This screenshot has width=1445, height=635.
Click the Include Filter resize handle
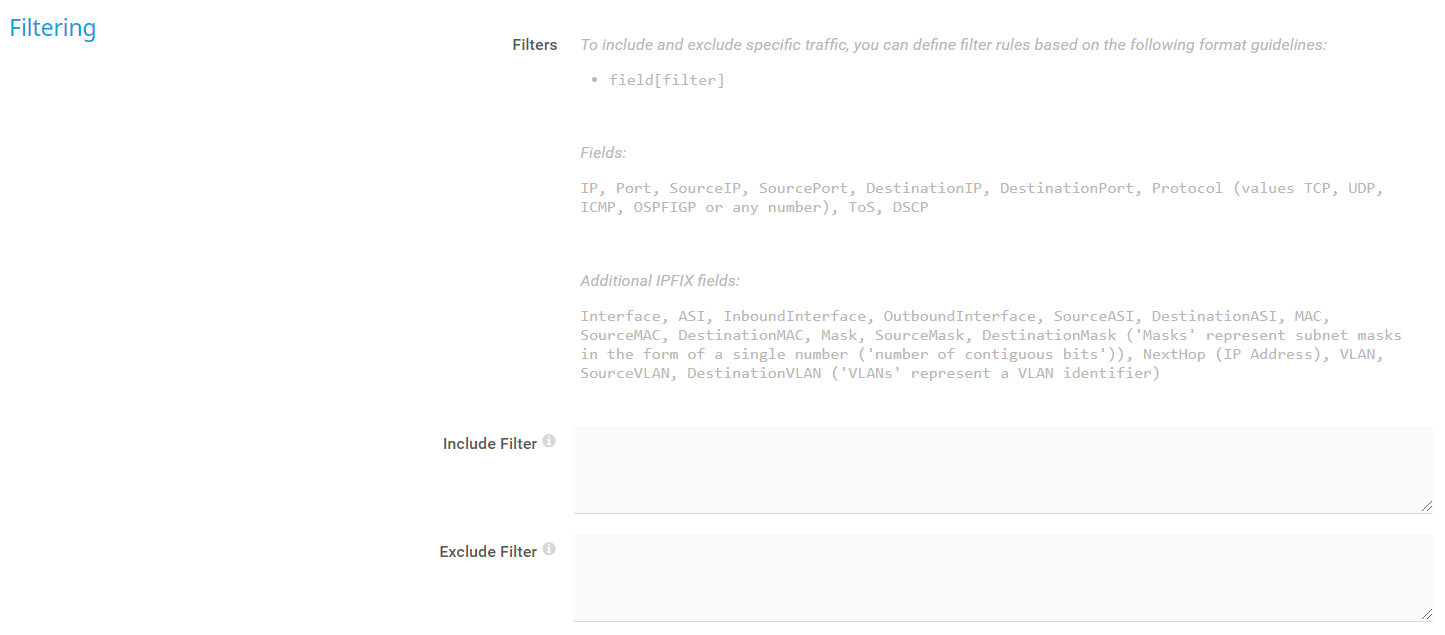click(1426, 507)
